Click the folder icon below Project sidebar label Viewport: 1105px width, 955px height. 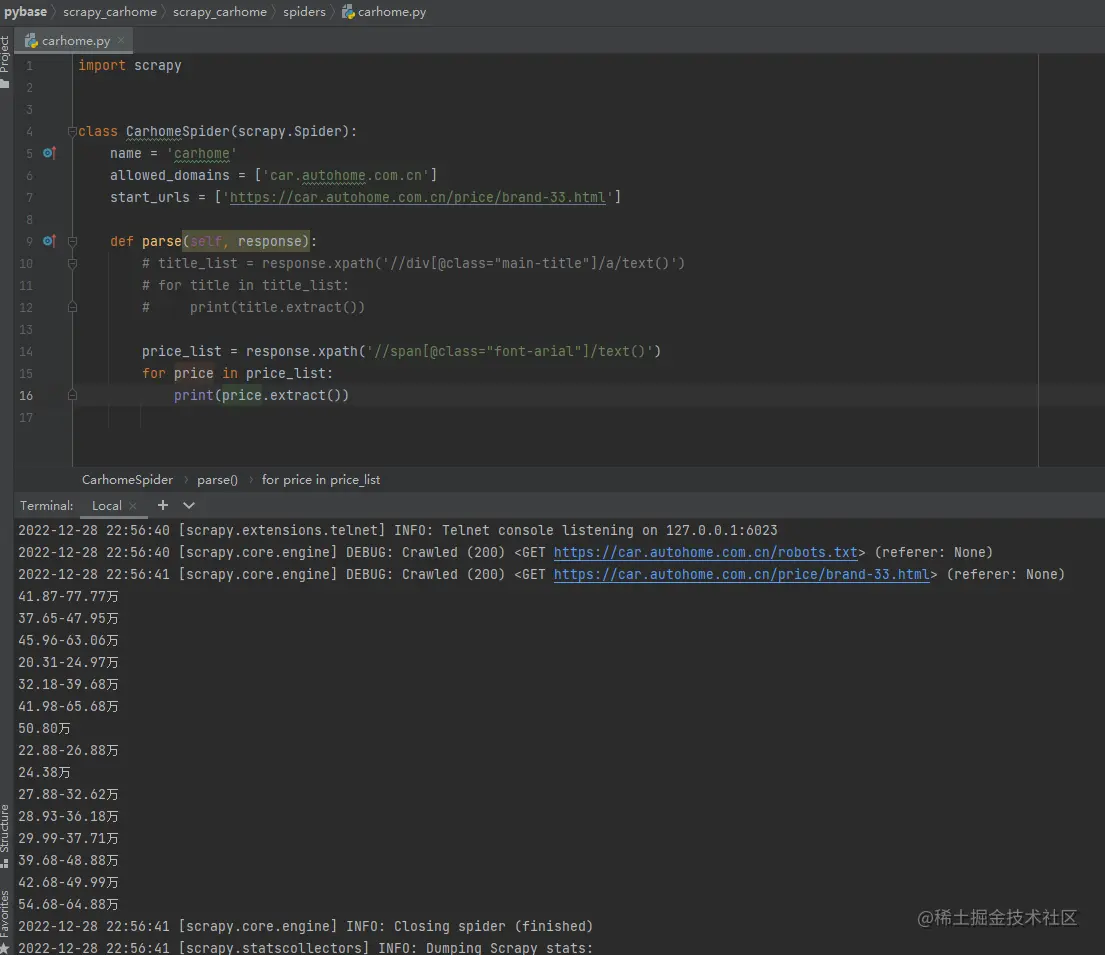5,84
